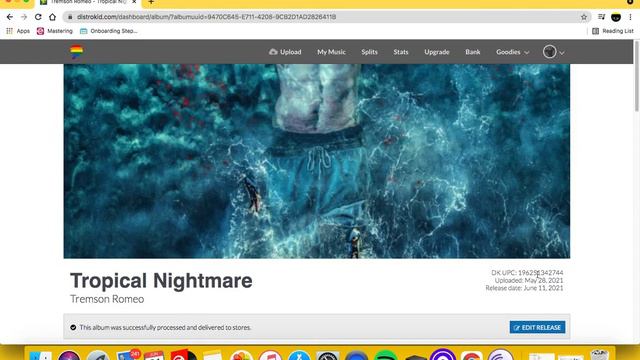Click the site lock icon in address bar

(x=70, y=17)
